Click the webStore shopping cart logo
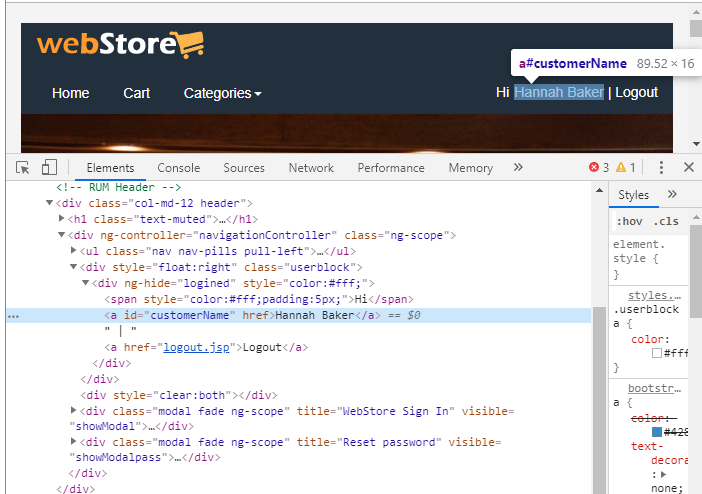Screen dimensions: 702x494 coord(120,45)
